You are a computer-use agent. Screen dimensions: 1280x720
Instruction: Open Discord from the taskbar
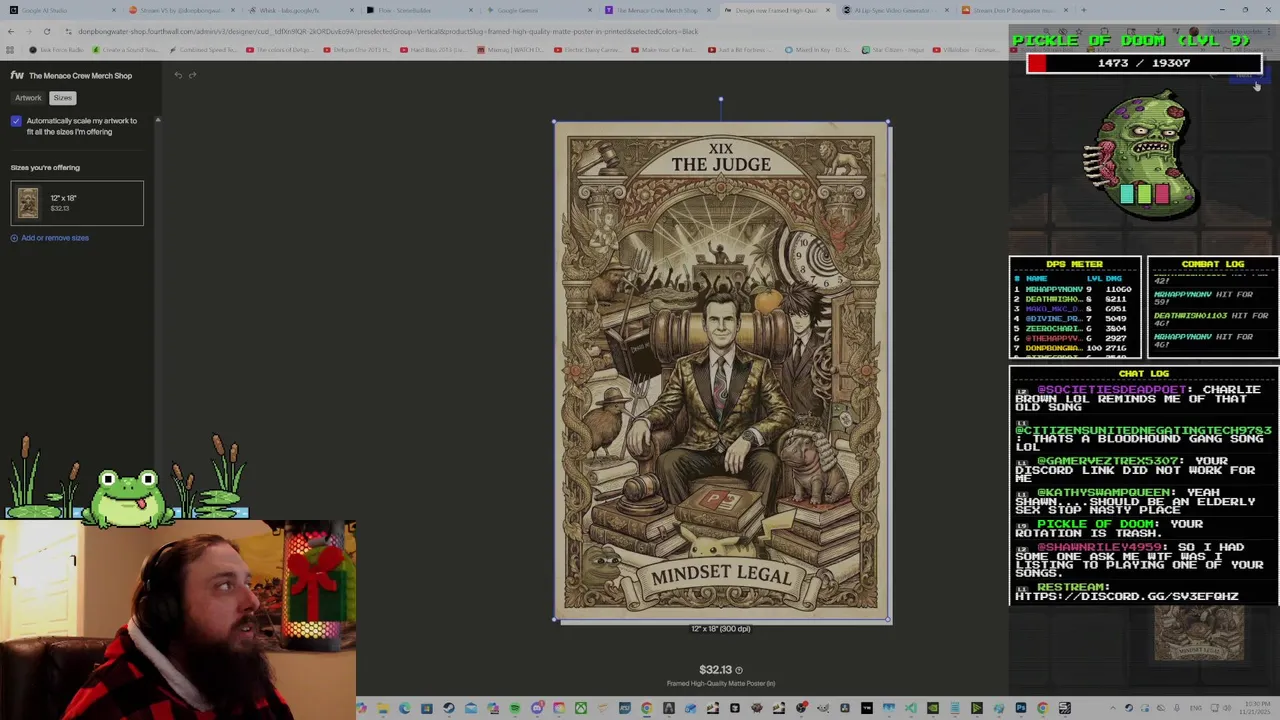(537, 709)
